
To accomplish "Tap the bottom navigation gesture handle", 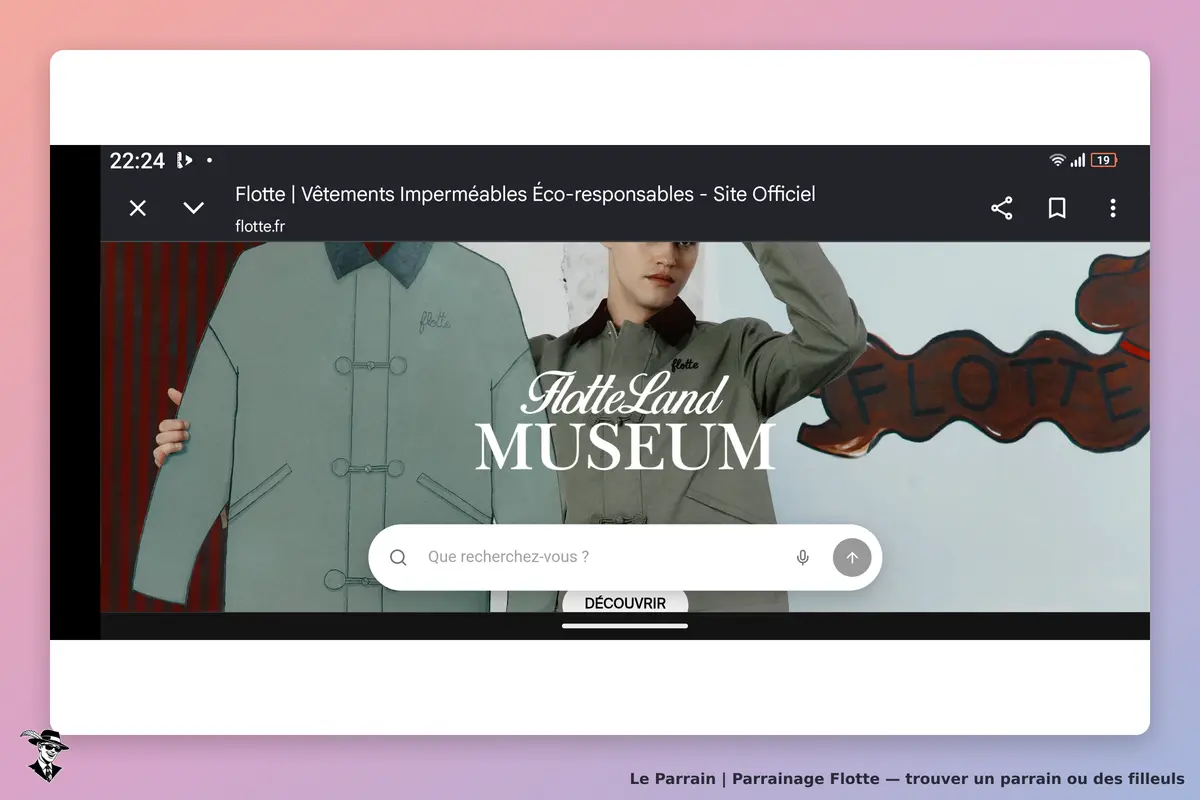I will click(625, 626).
